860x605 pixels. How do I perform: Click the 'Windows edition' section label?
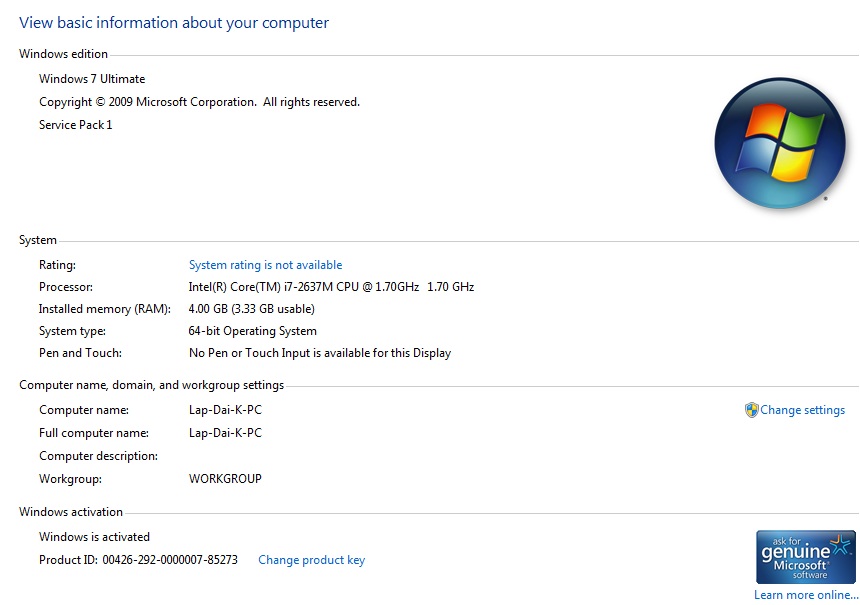coord(63,54)
